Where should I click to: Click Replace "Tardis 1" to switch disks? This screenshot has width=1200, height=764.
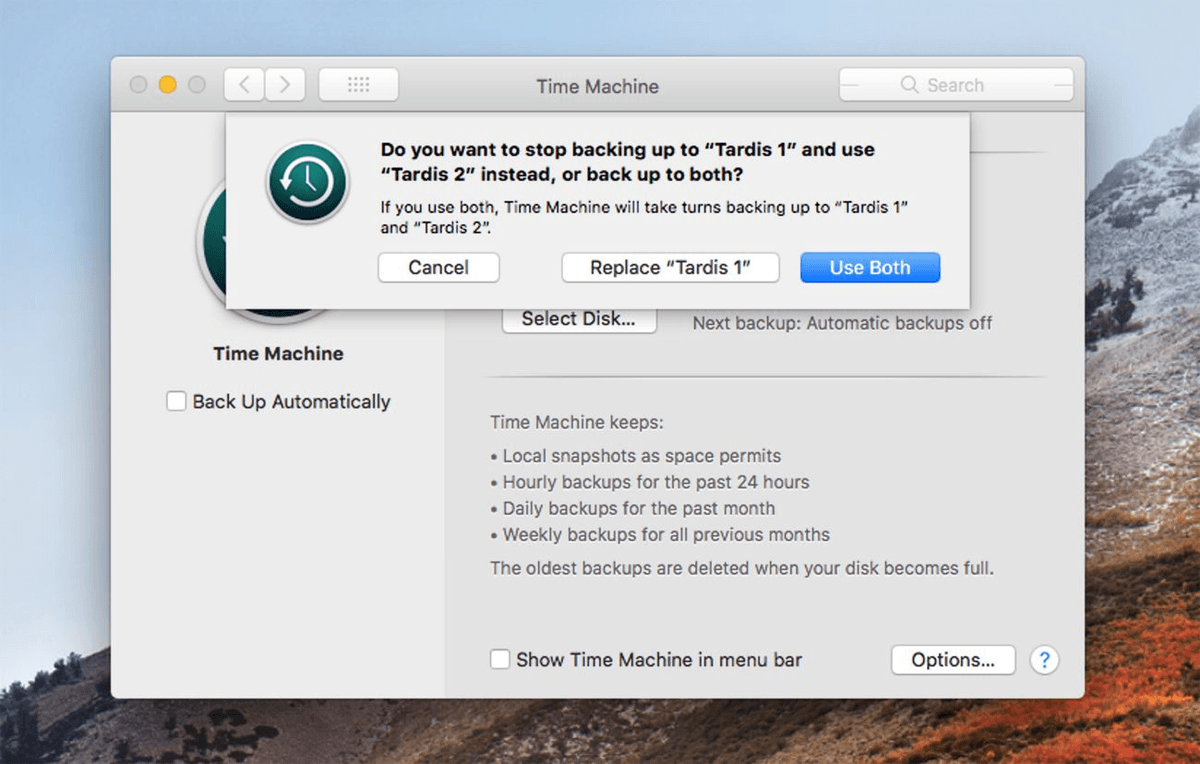tap(670, 267)
